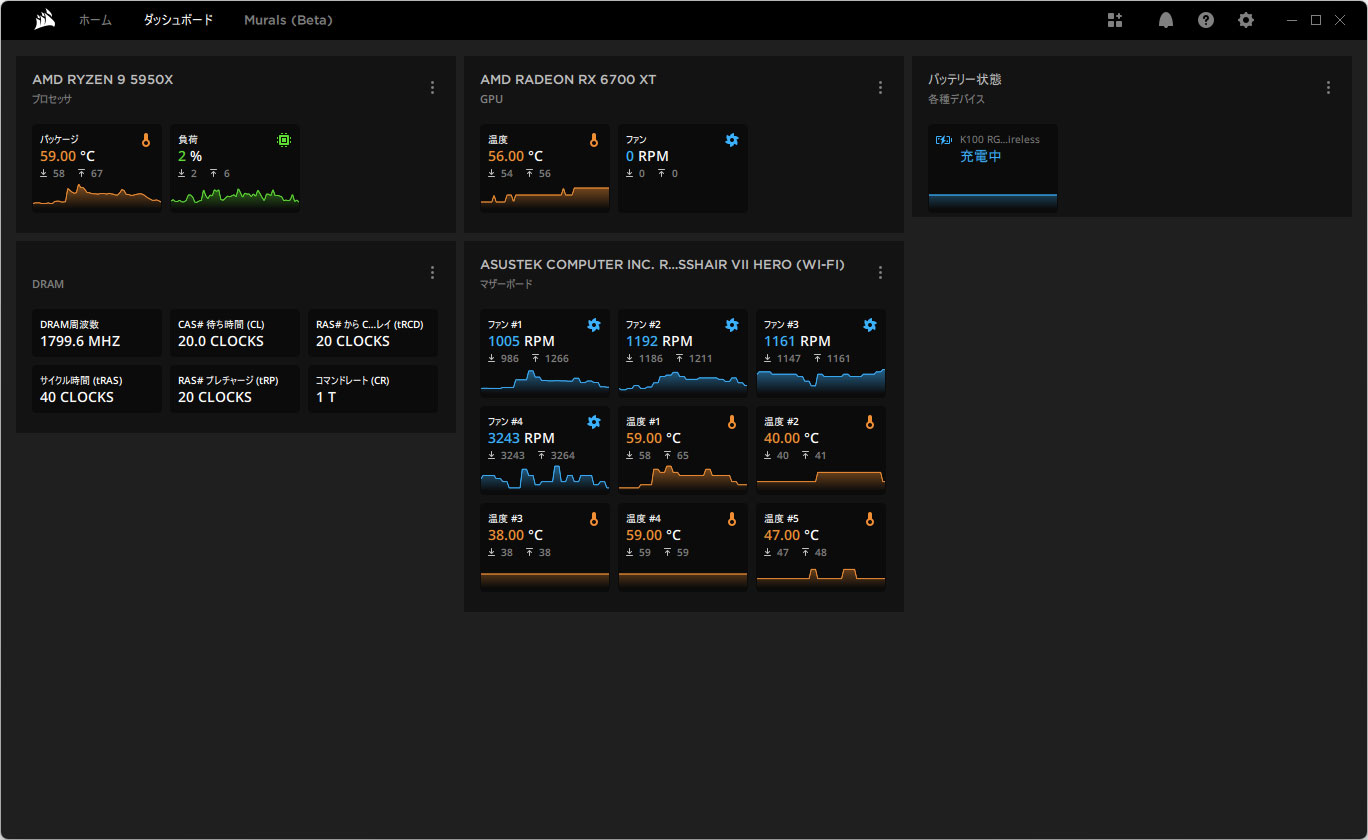Click the 各種デバイス subtitle
Image resolution: width=1368 pixels, height=840 pixels.
pos(957,99)
